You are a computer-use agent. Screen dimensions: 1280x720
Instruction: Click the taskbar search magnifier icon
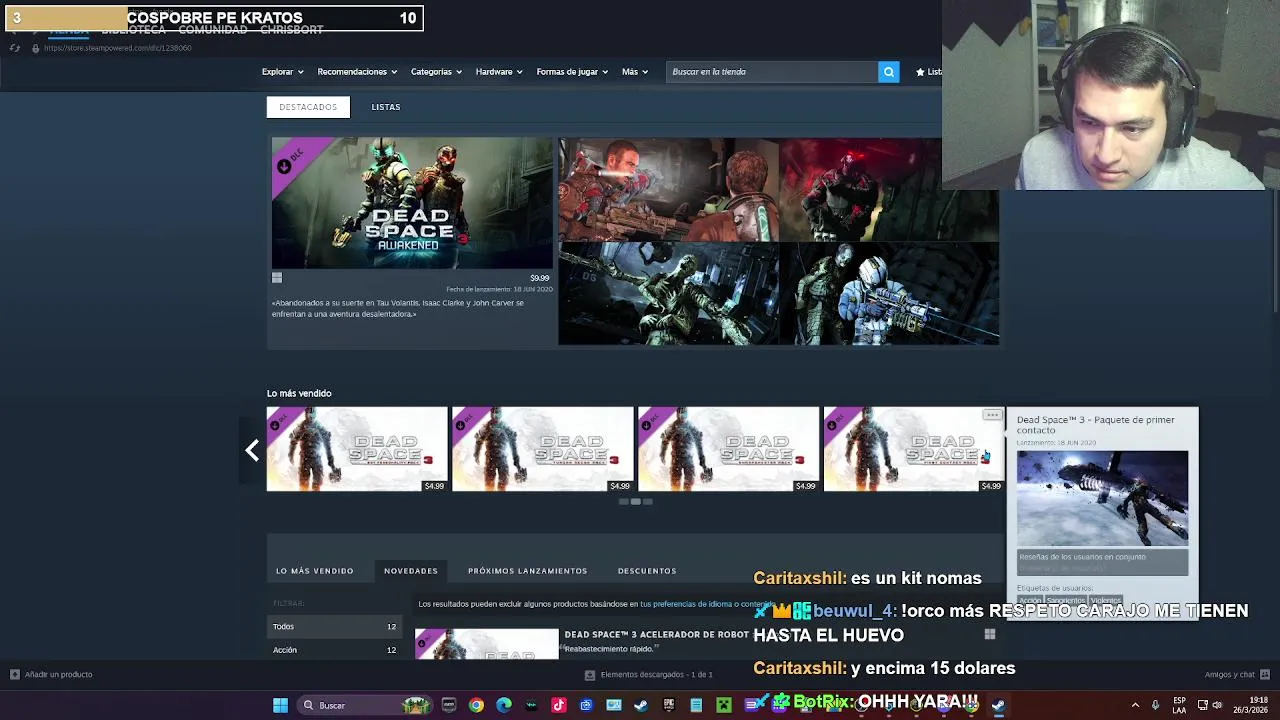(308, 705)
